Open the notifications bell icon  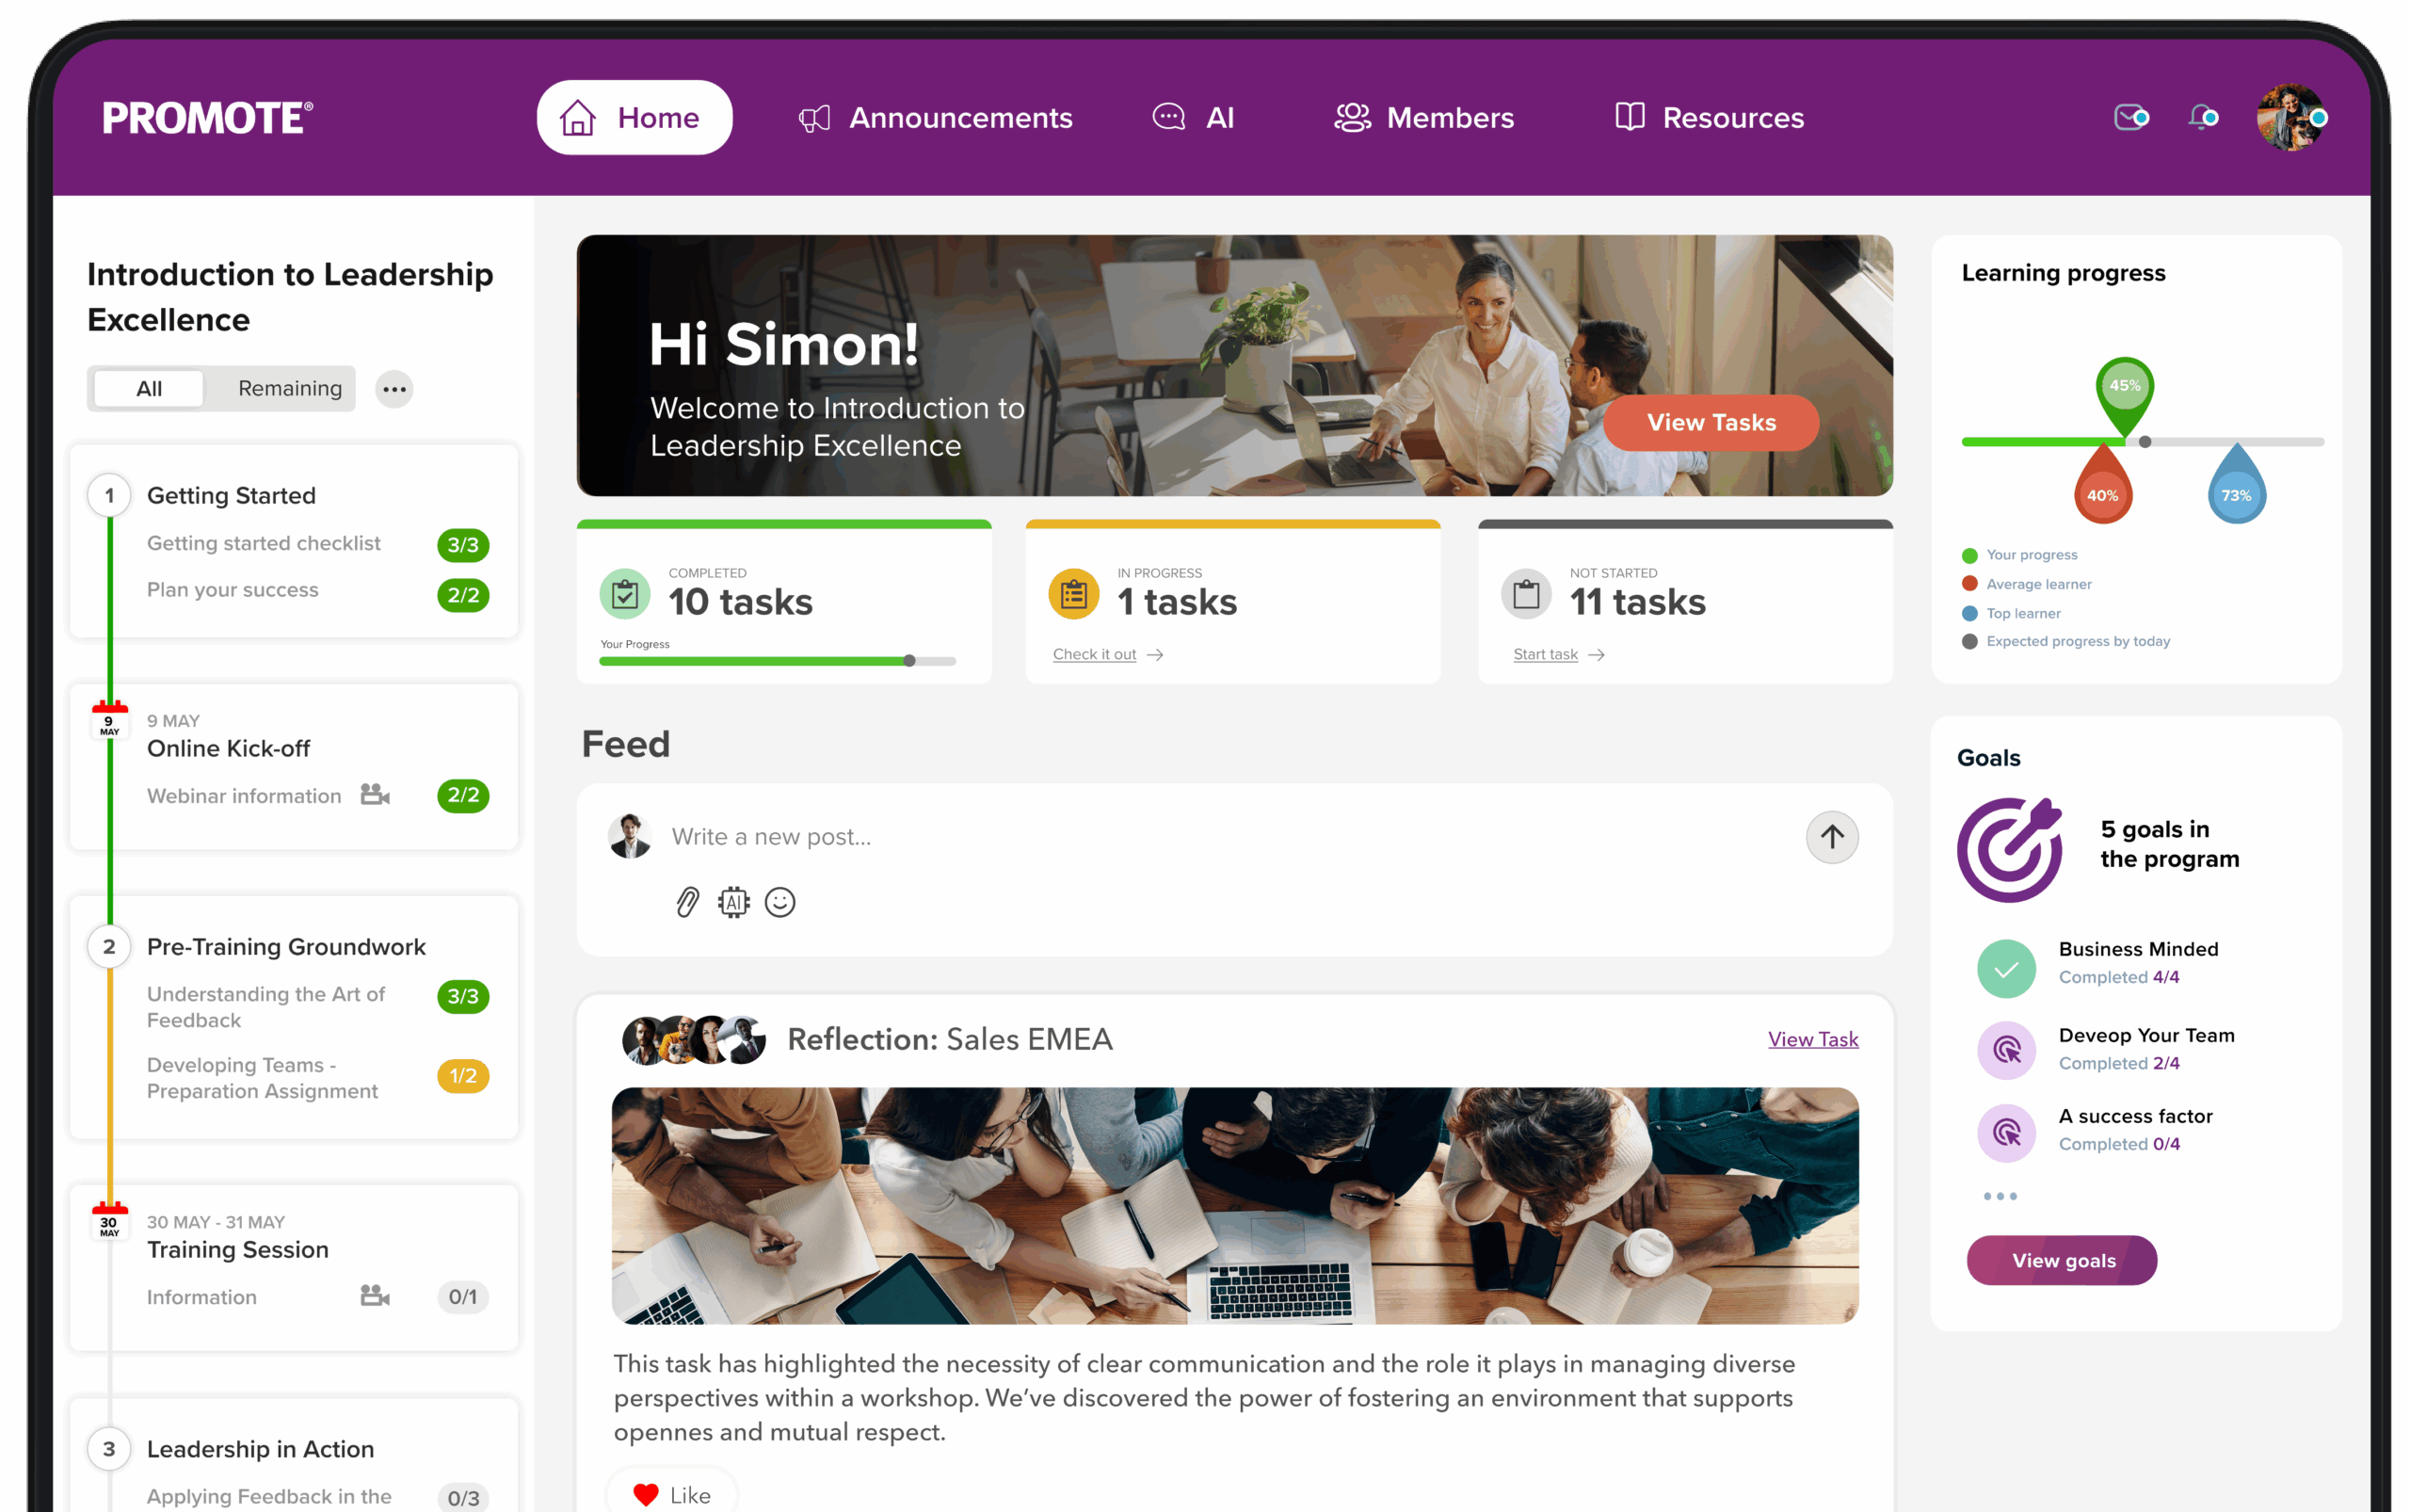[x=2202, y=117]
